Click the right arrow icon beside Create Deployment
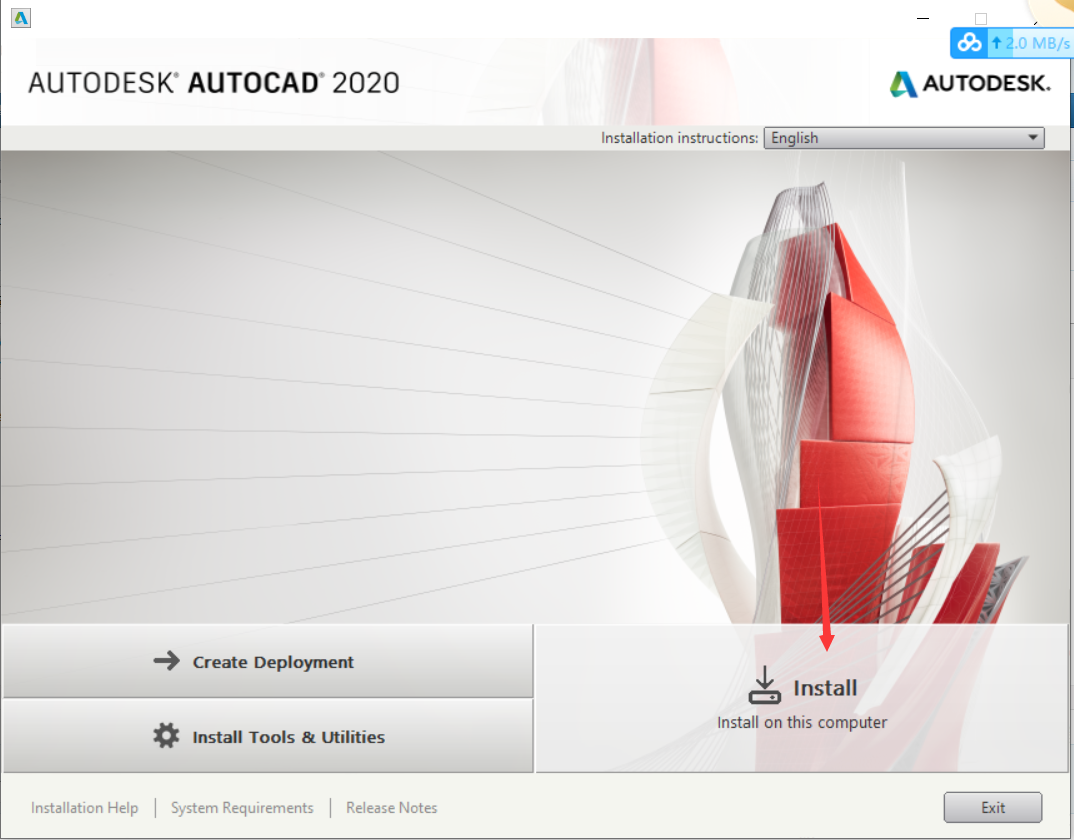 [166, 661]
